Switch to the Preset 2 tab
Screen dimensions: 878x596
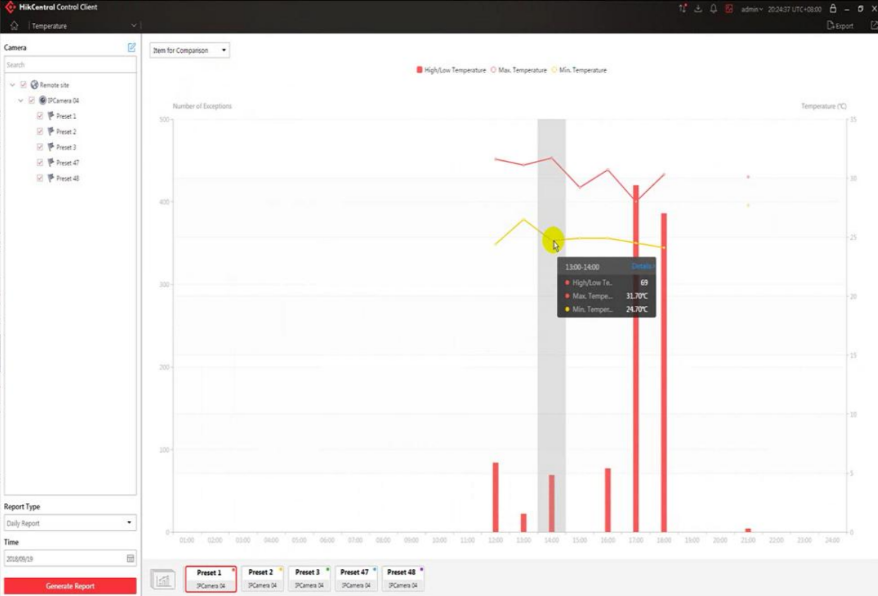point(261,578)
